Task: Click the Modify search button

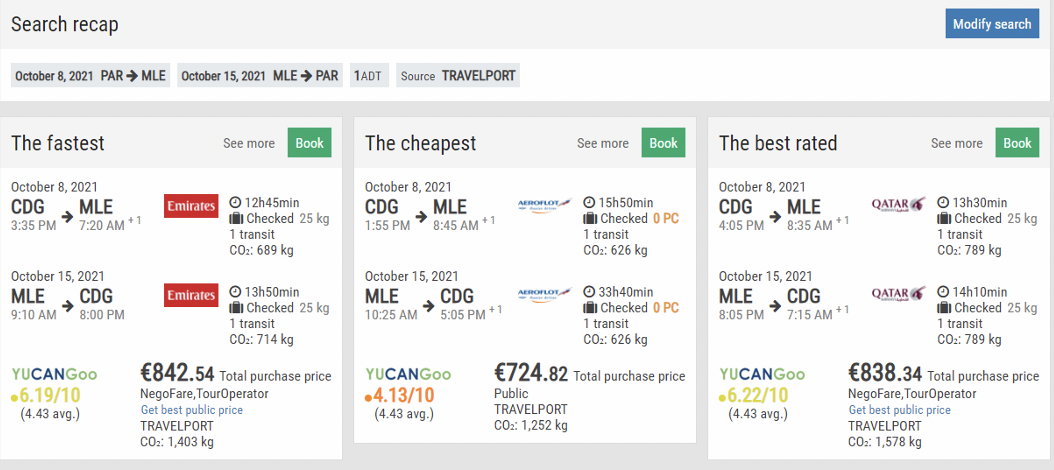Action: 991,24
